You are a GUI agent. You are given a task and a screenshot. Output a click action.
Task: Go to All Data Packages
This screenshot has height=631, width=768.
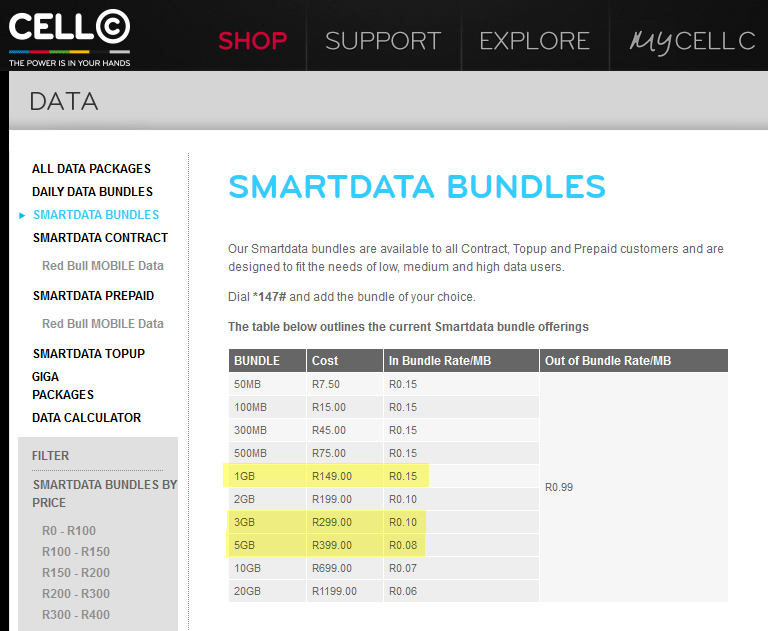92,169
